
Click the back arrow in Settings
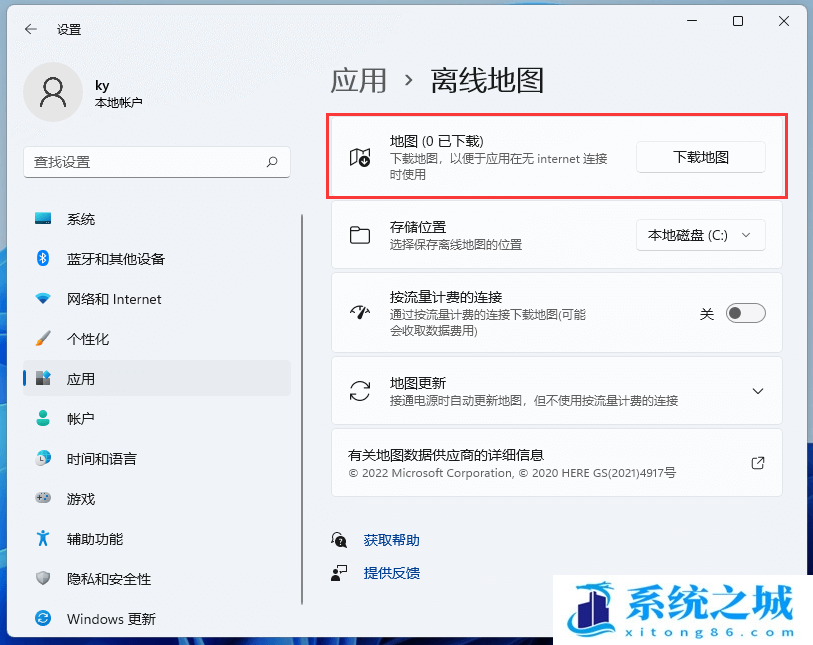31,29
